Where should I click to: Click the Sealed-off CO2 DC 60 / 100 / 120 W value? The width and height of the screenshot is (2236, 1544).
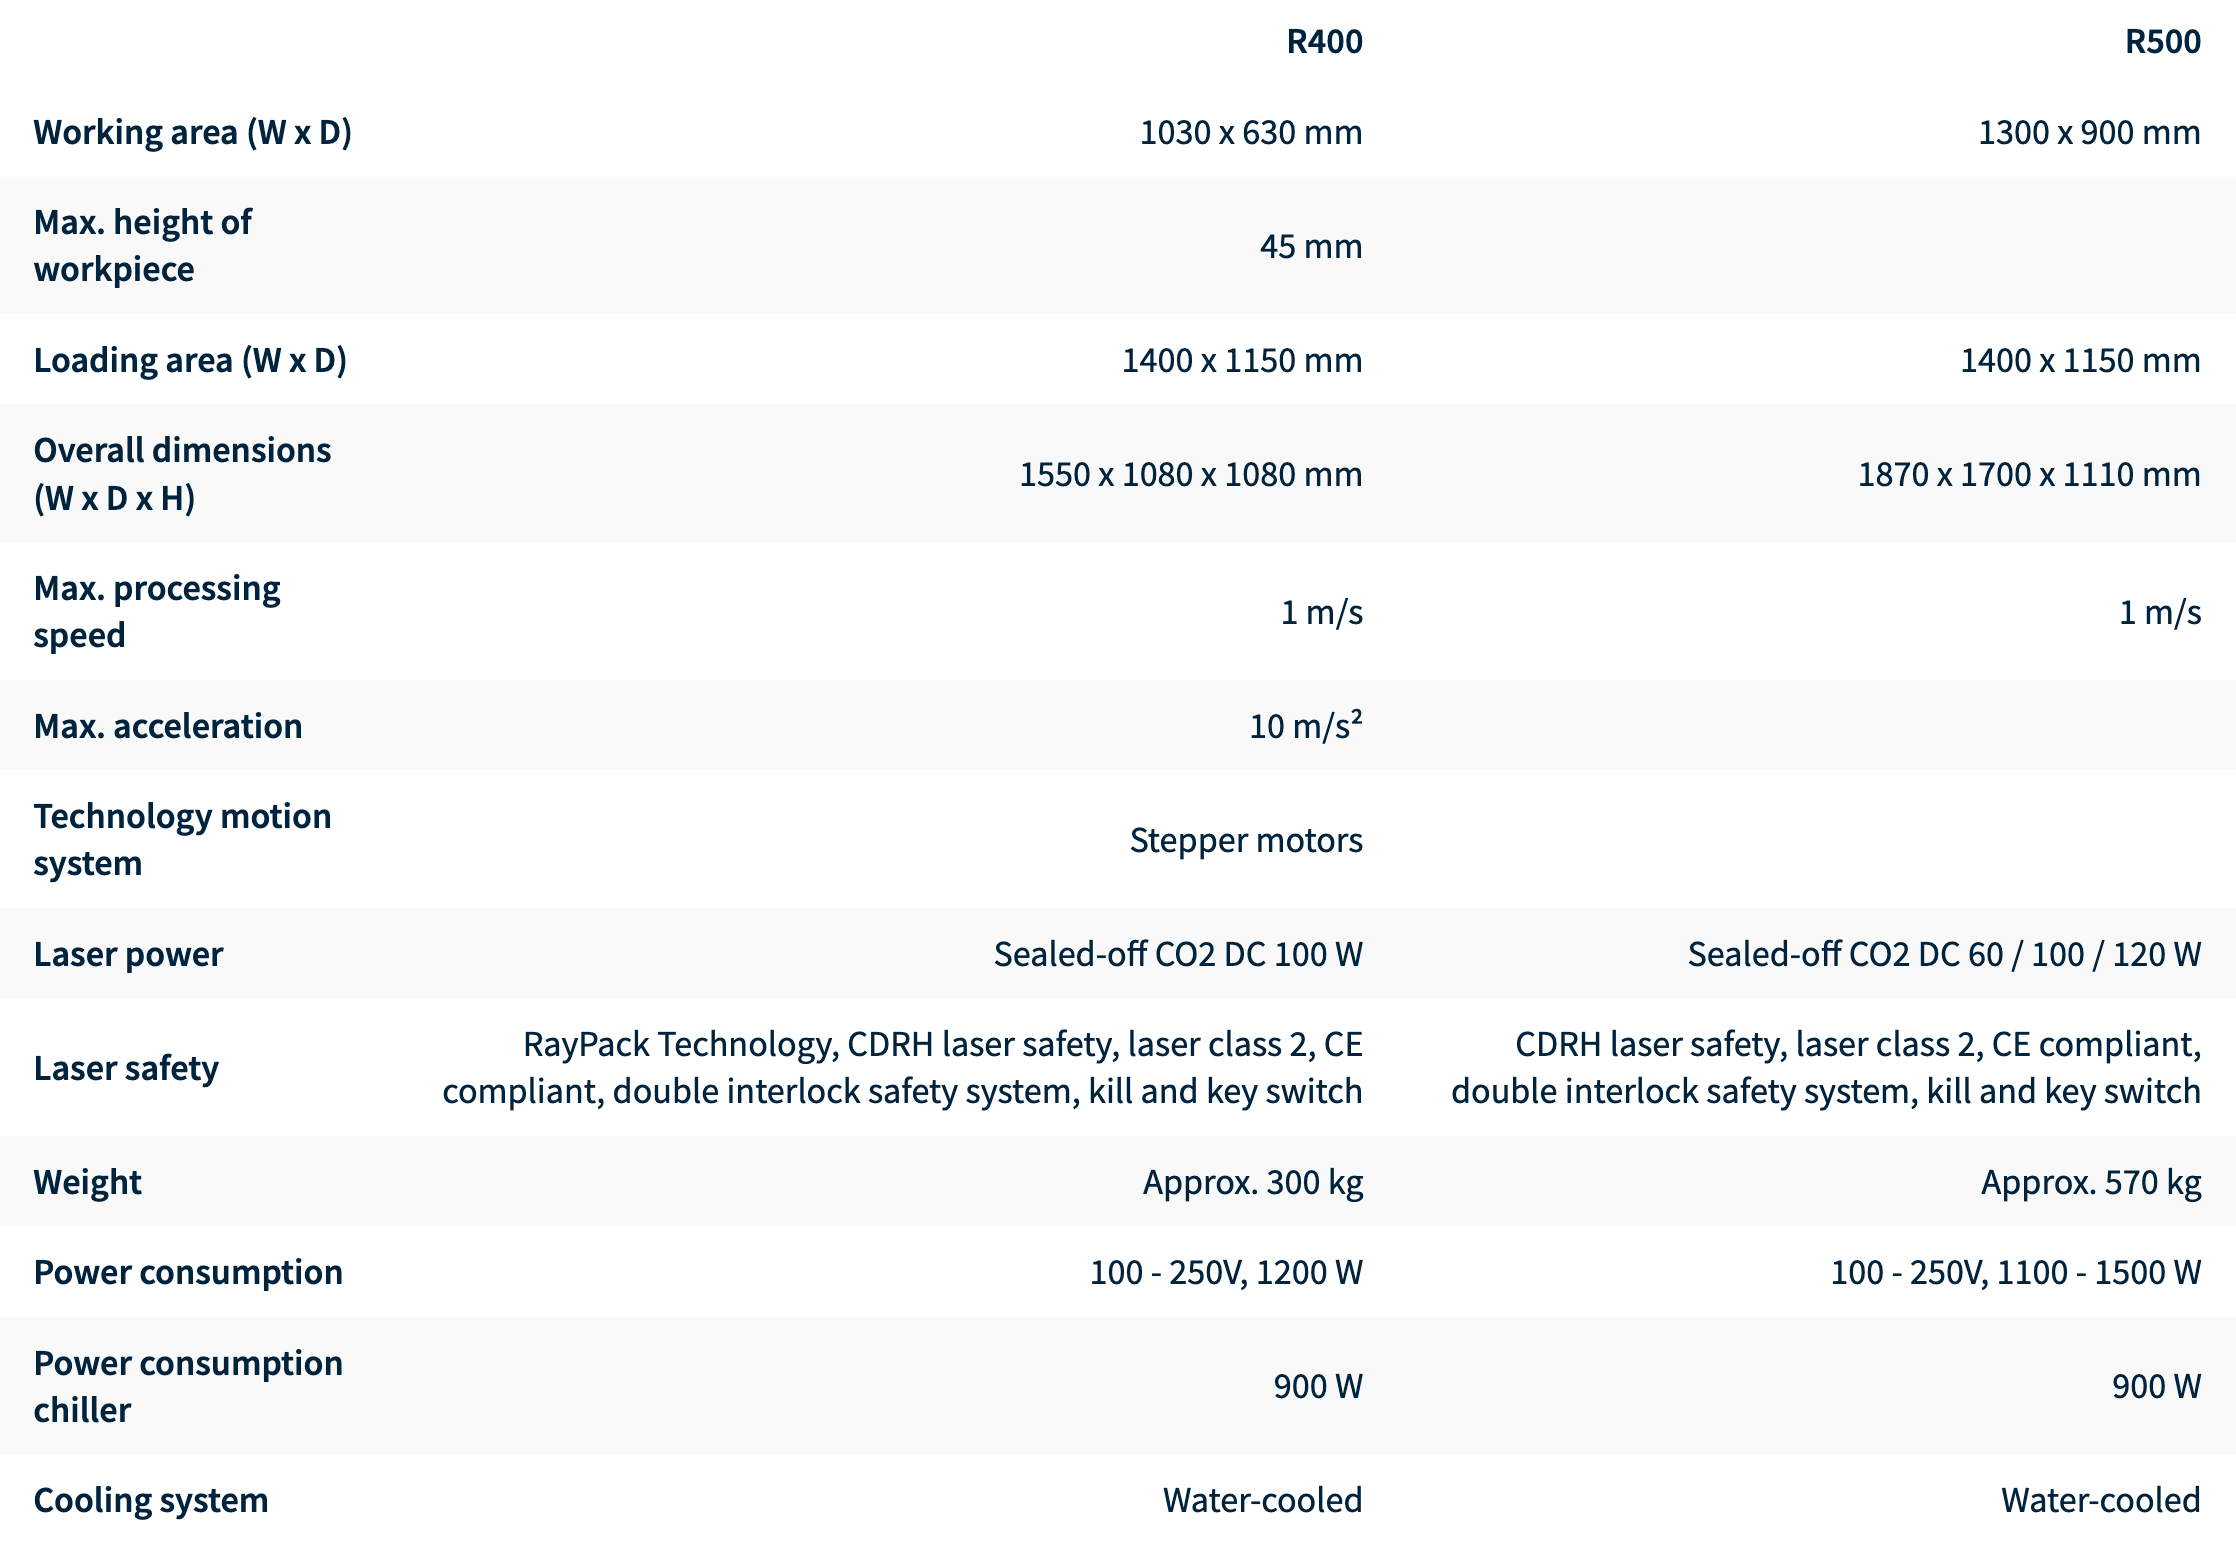pyautogui.click(x=1944, y=954)
